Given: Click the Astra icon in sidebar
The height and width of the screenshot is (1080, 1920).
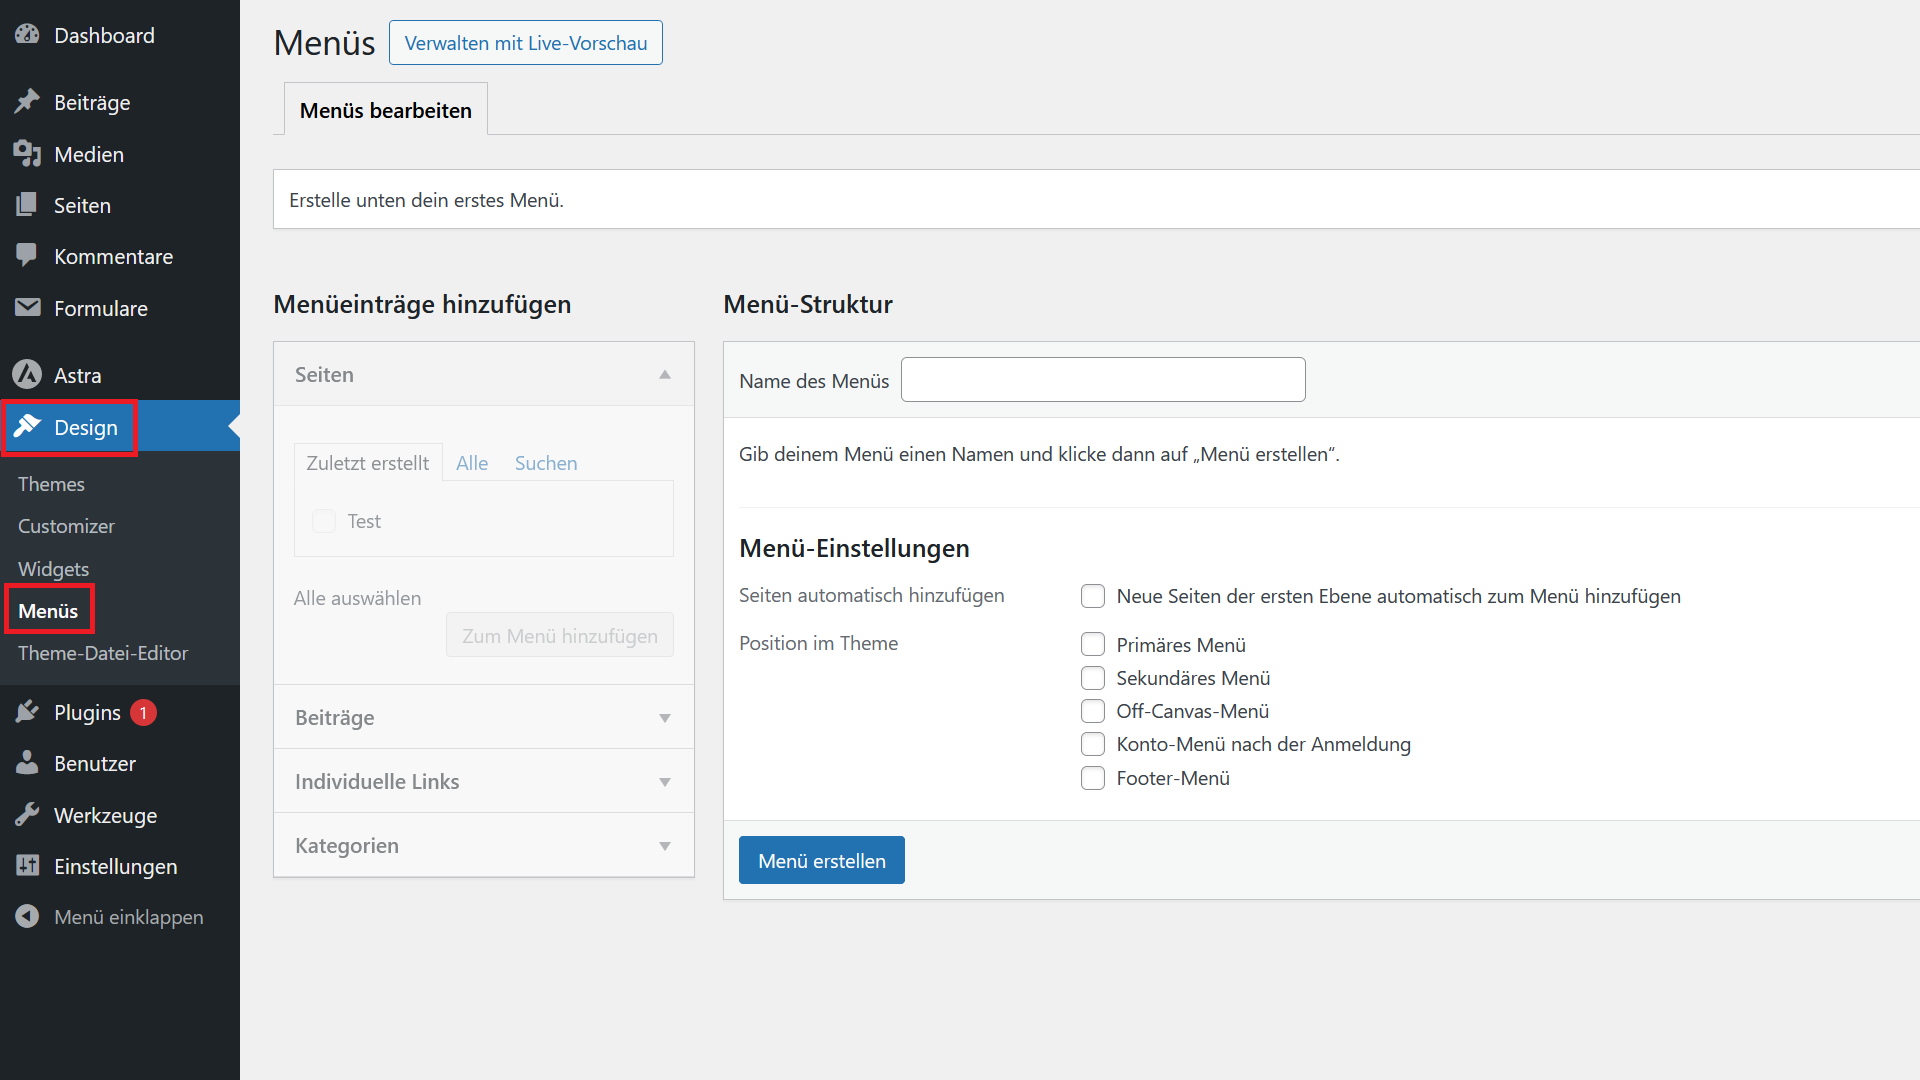Looking at the screenshot, I should 26,375.
